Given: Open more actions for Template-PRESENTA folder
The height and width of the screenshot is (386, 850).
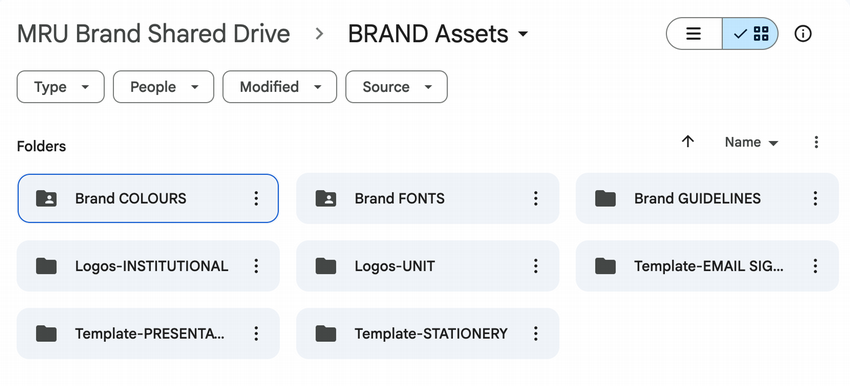Looking at the screenshot, I should 256,333.
